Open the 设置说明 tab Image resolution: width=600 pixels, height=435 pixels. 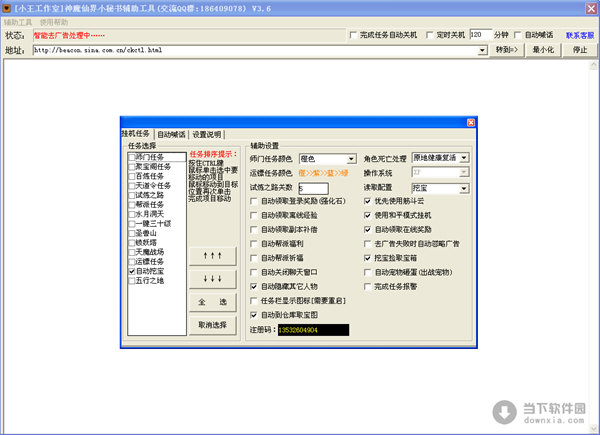207,134
